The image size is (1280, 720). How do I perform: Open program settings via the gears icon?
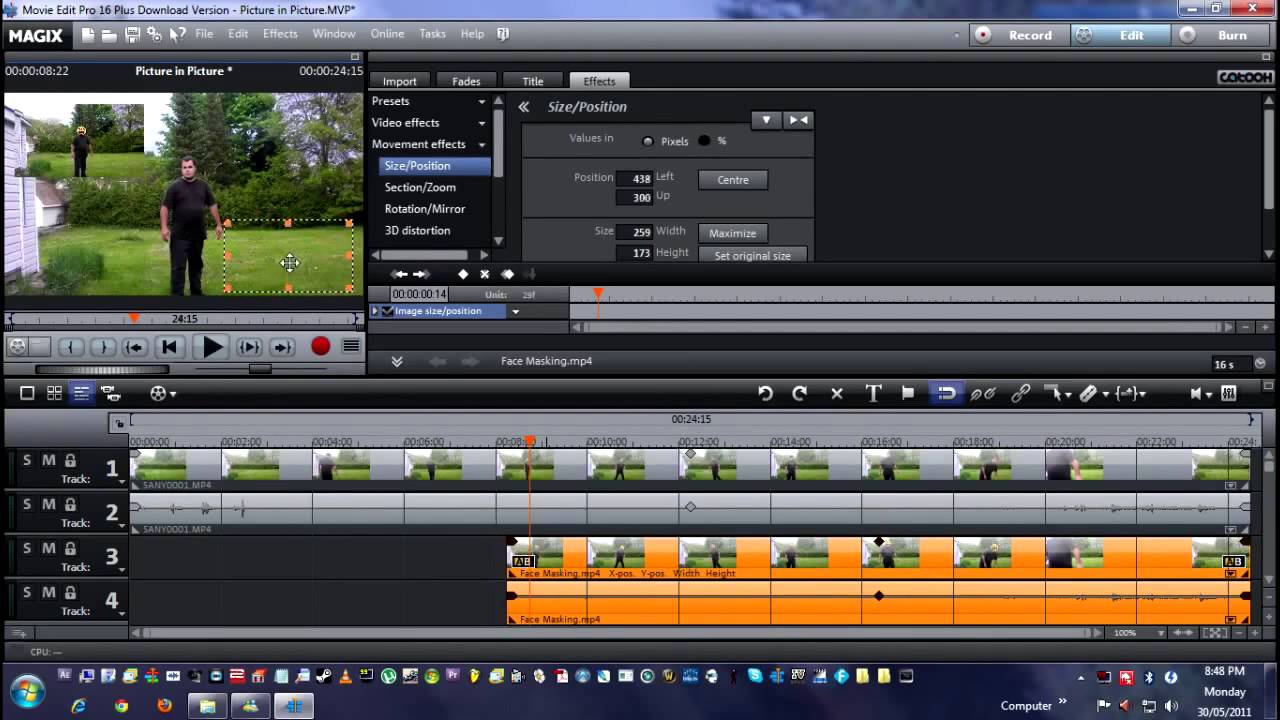[x=154, y=34]
